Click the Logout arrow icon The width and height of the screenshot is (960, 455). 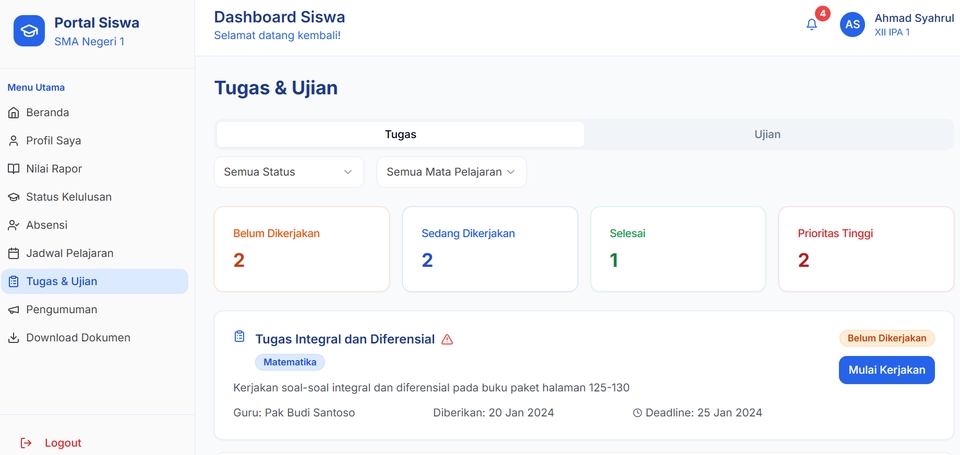point(26,443)
